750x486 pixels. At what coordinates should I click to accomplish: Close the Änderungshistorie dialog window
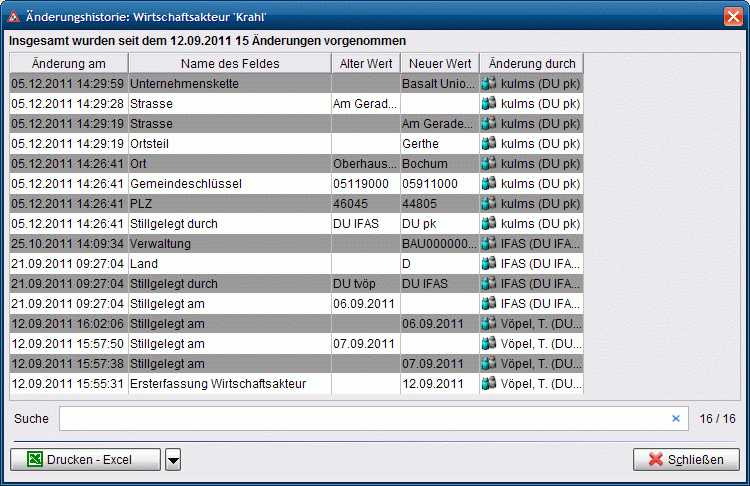point(732,17)
